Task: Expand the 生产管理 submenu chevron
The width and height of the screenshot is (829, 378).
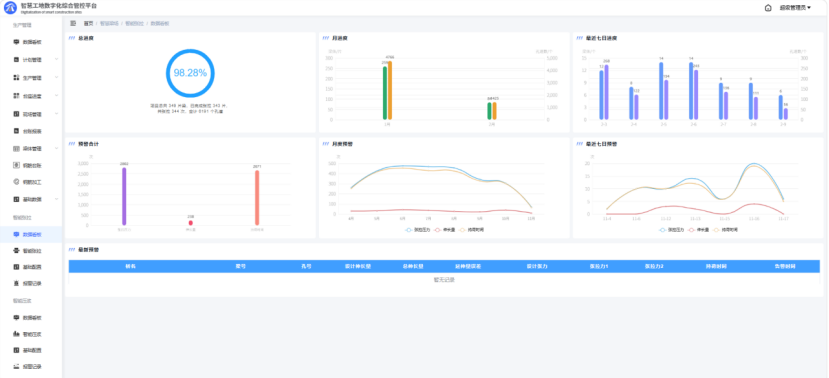Action: (56, 78)
